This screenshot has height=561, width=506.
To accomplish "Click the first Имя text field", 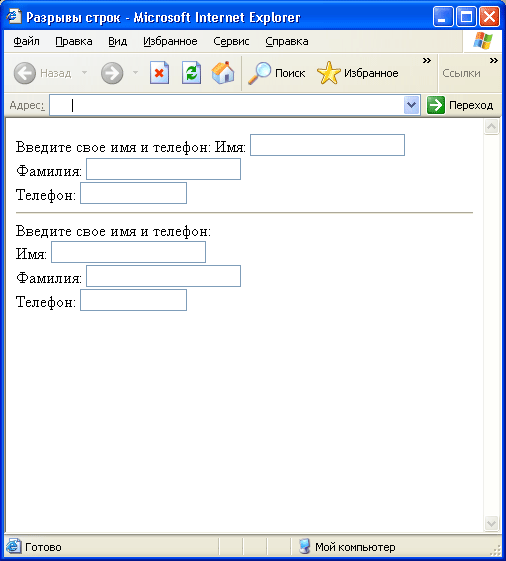I will coord(327,145).
